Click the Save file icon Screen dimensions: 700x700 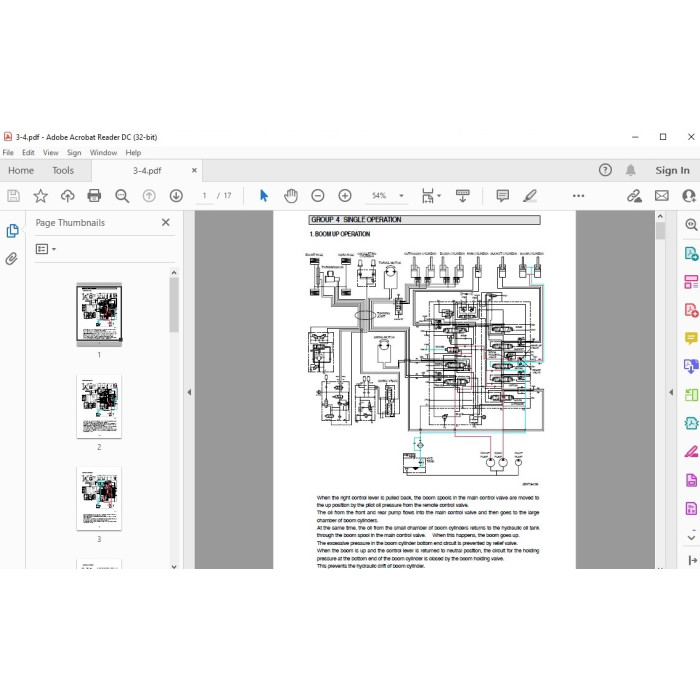tap(13, 196)
